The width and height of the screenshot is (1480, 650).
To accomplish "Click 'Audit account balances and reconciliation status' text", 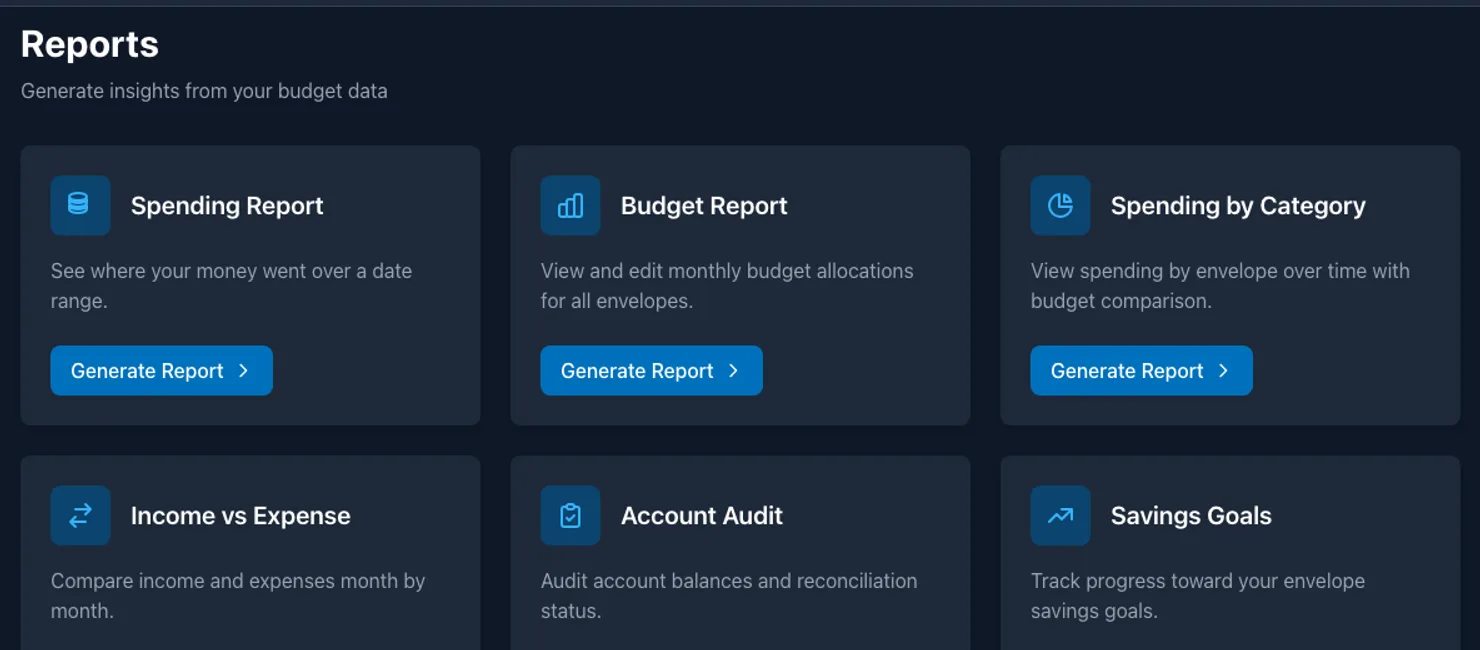I will pos(729,596).
